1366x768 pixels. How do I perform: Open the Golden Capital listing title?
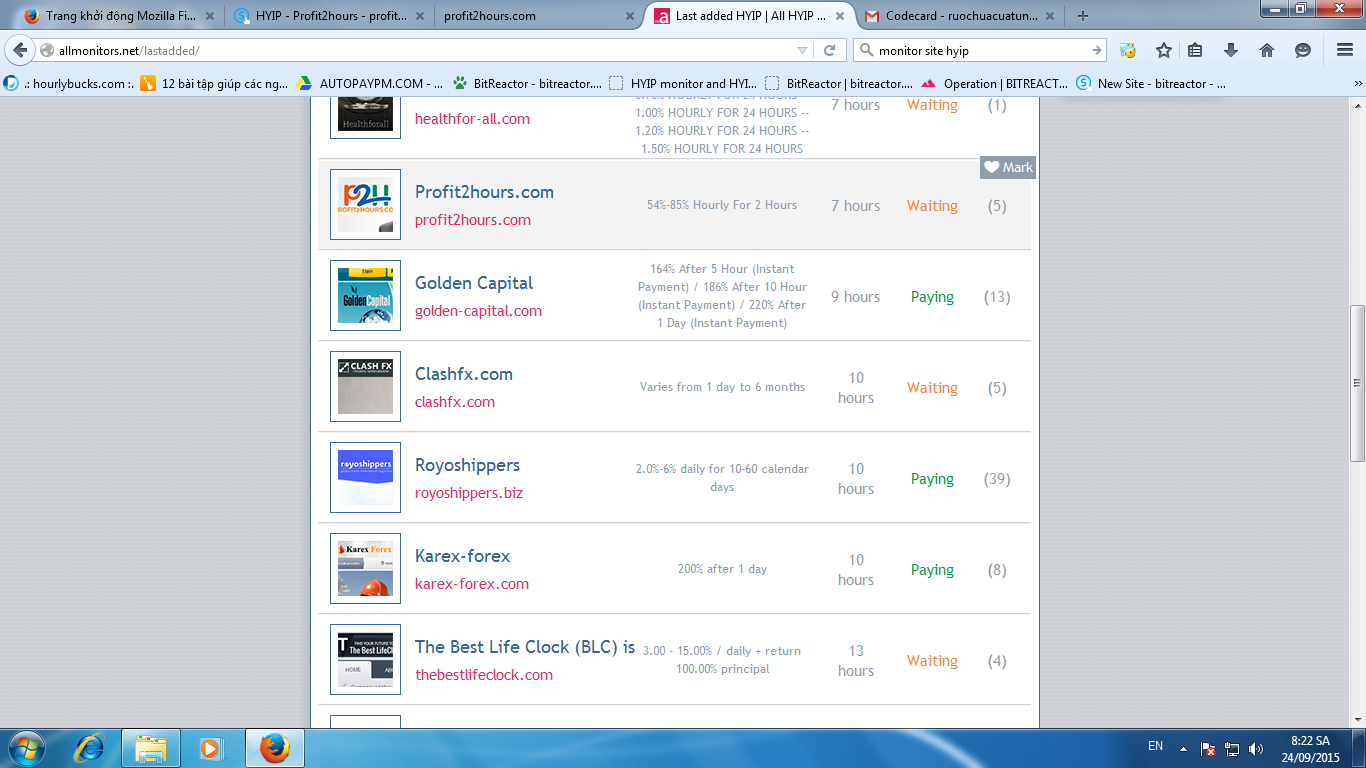474,283
